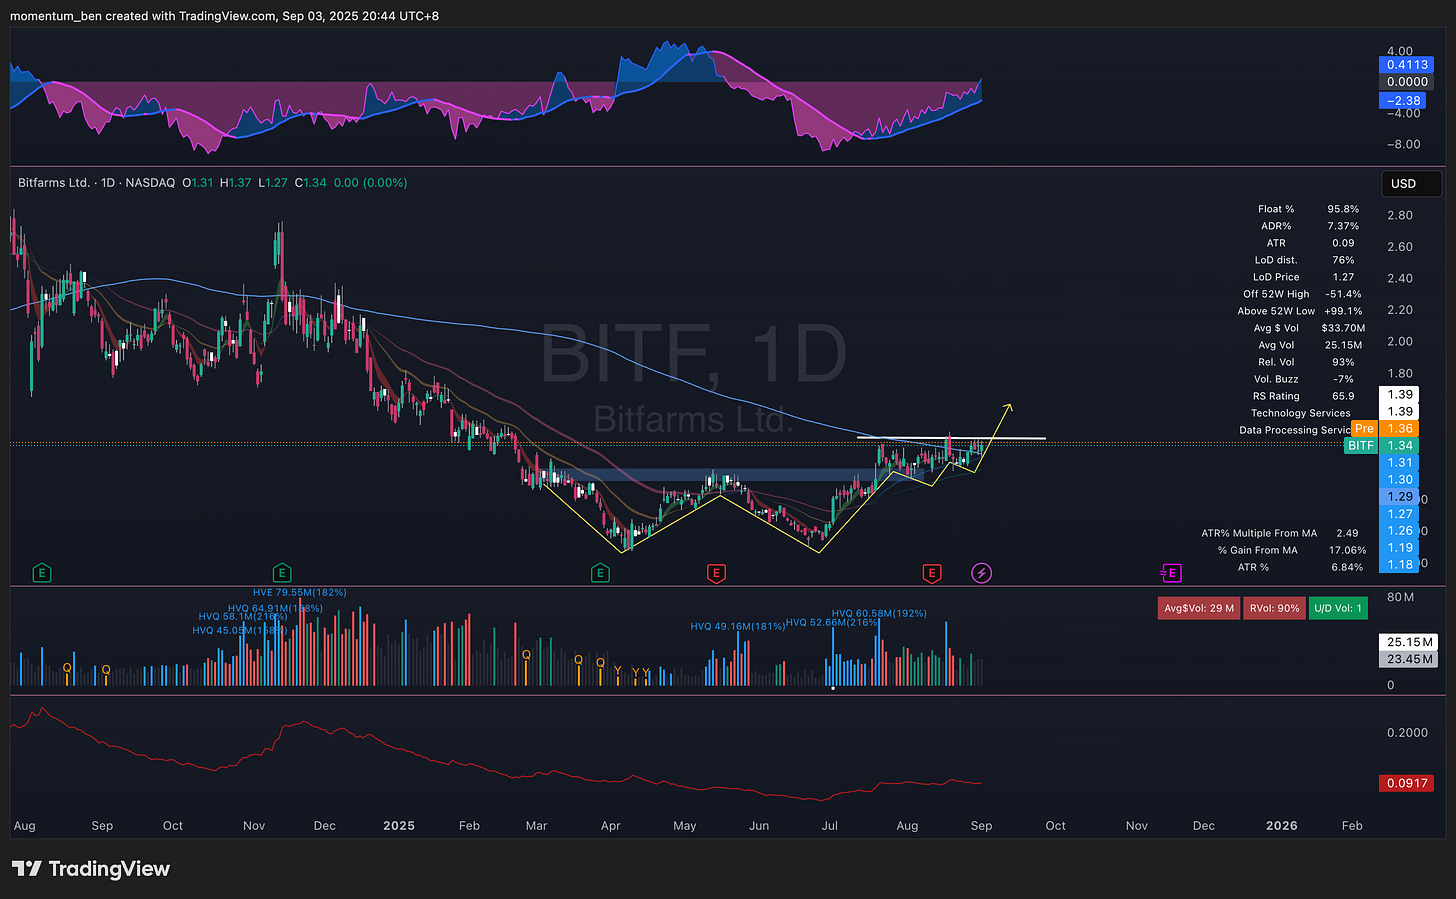Click the ADR% 7.37% row
This screenshot has width=1456, height=899.
(x=1310, y=226)
